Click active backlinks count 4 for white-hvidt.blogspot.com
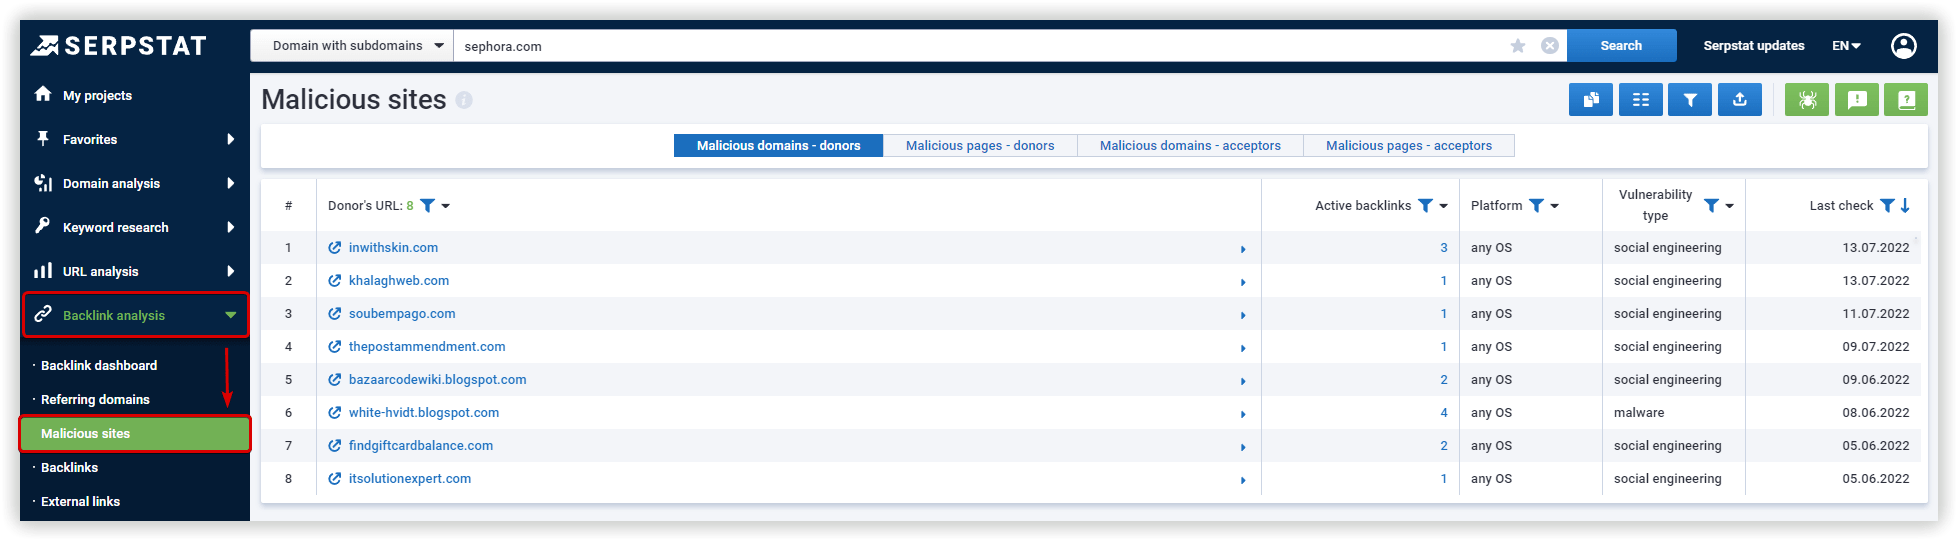 click(x=1444, y=413)
